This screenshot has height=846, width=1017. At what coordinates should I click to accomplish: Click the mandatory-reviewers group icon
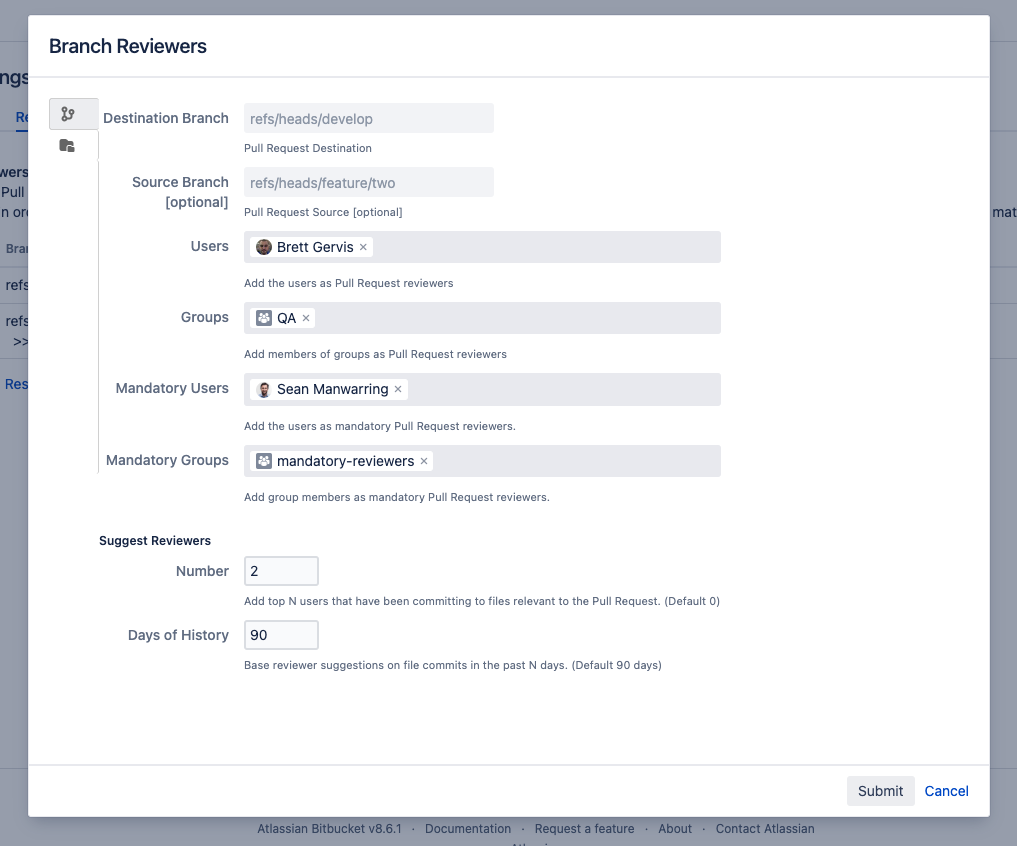(x=264, y=461)
